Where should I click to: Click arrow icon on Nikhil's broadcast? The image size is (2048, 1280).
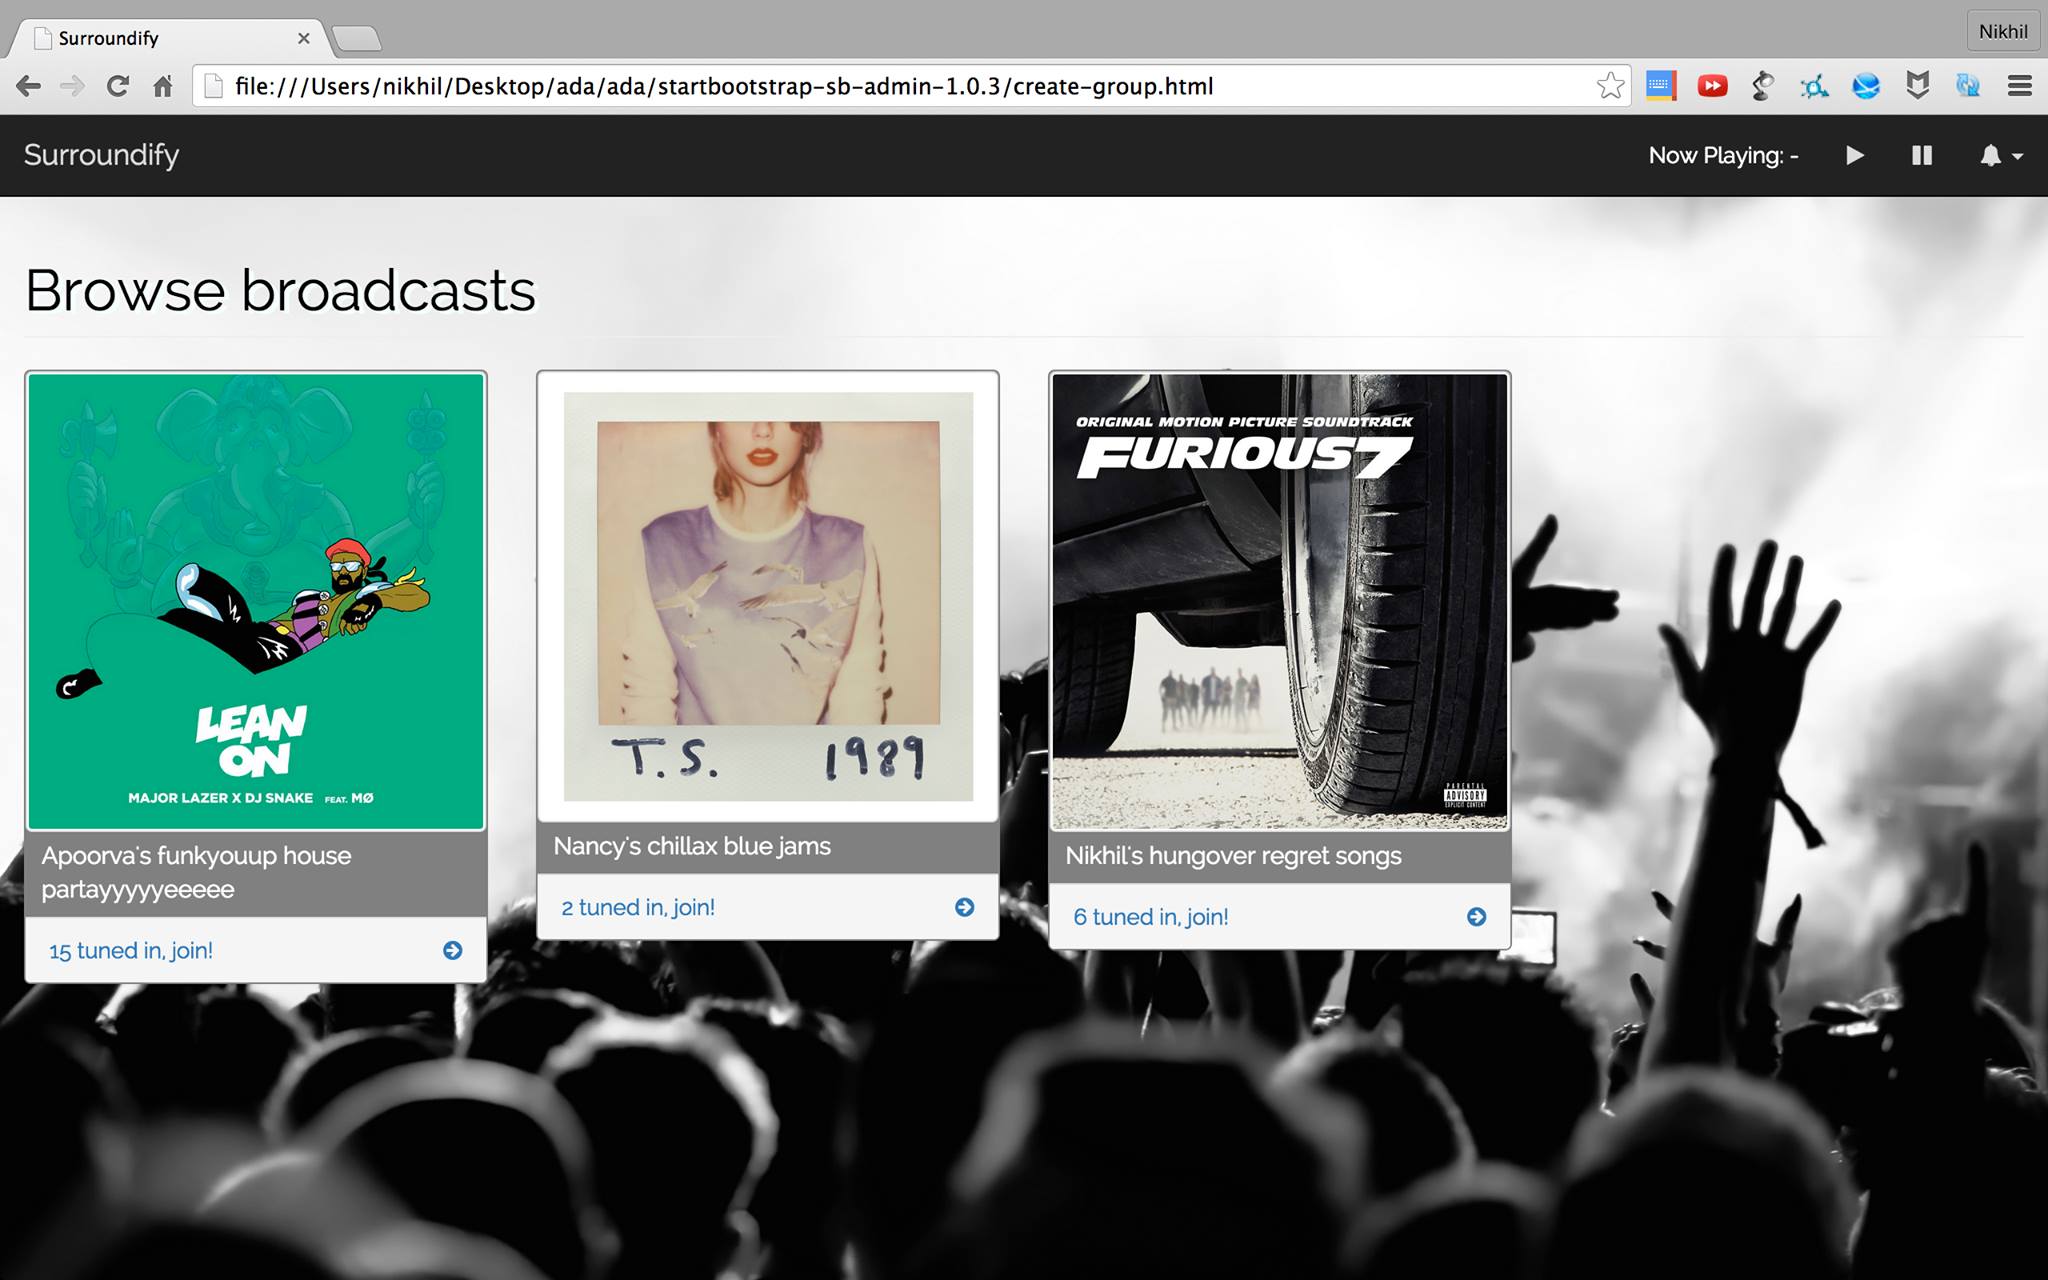(x=1476, y=917)
